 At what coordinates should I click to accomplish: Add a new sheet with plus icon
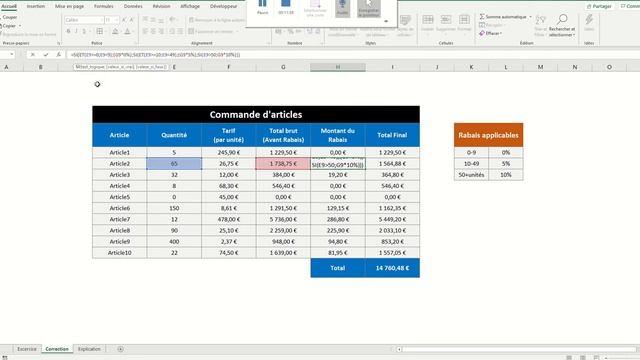coord(120,349)
